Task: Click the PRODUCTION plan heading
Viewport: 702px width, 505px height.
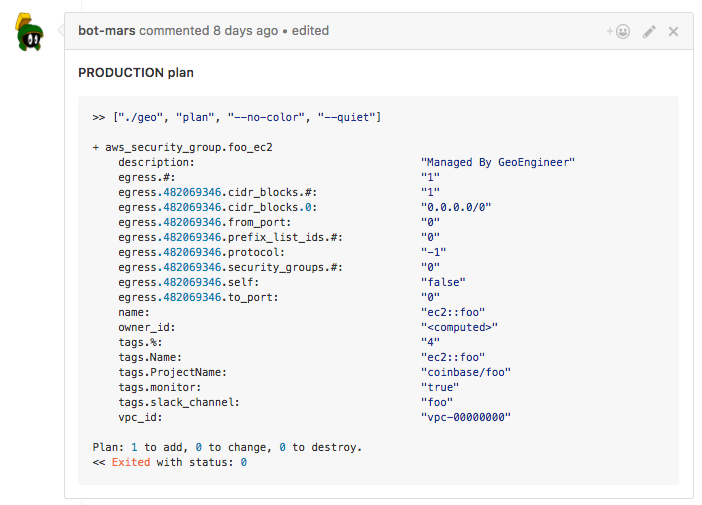Action: point(136,73)
